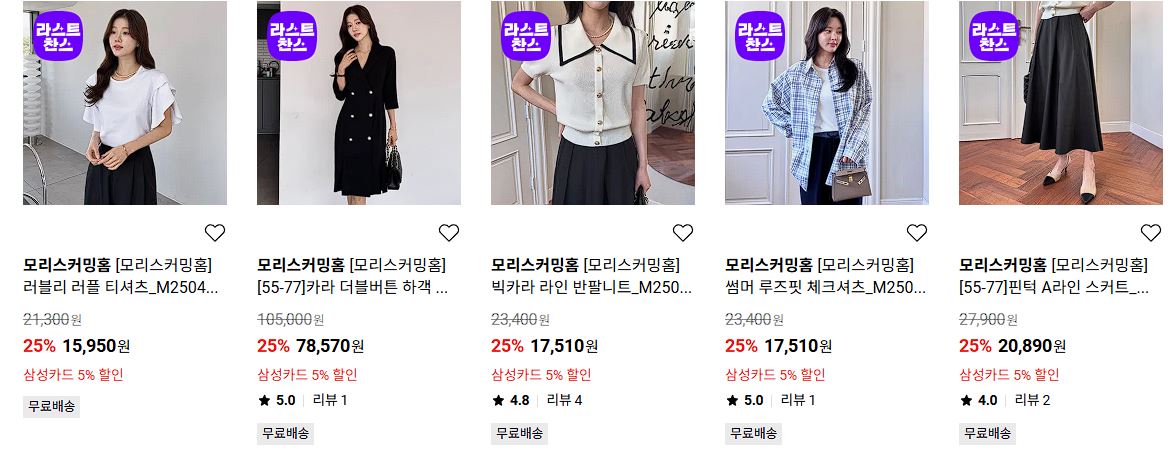
Task: Open 빅카라 라인 반팔니트 title link
Action: tap(592, 288)
